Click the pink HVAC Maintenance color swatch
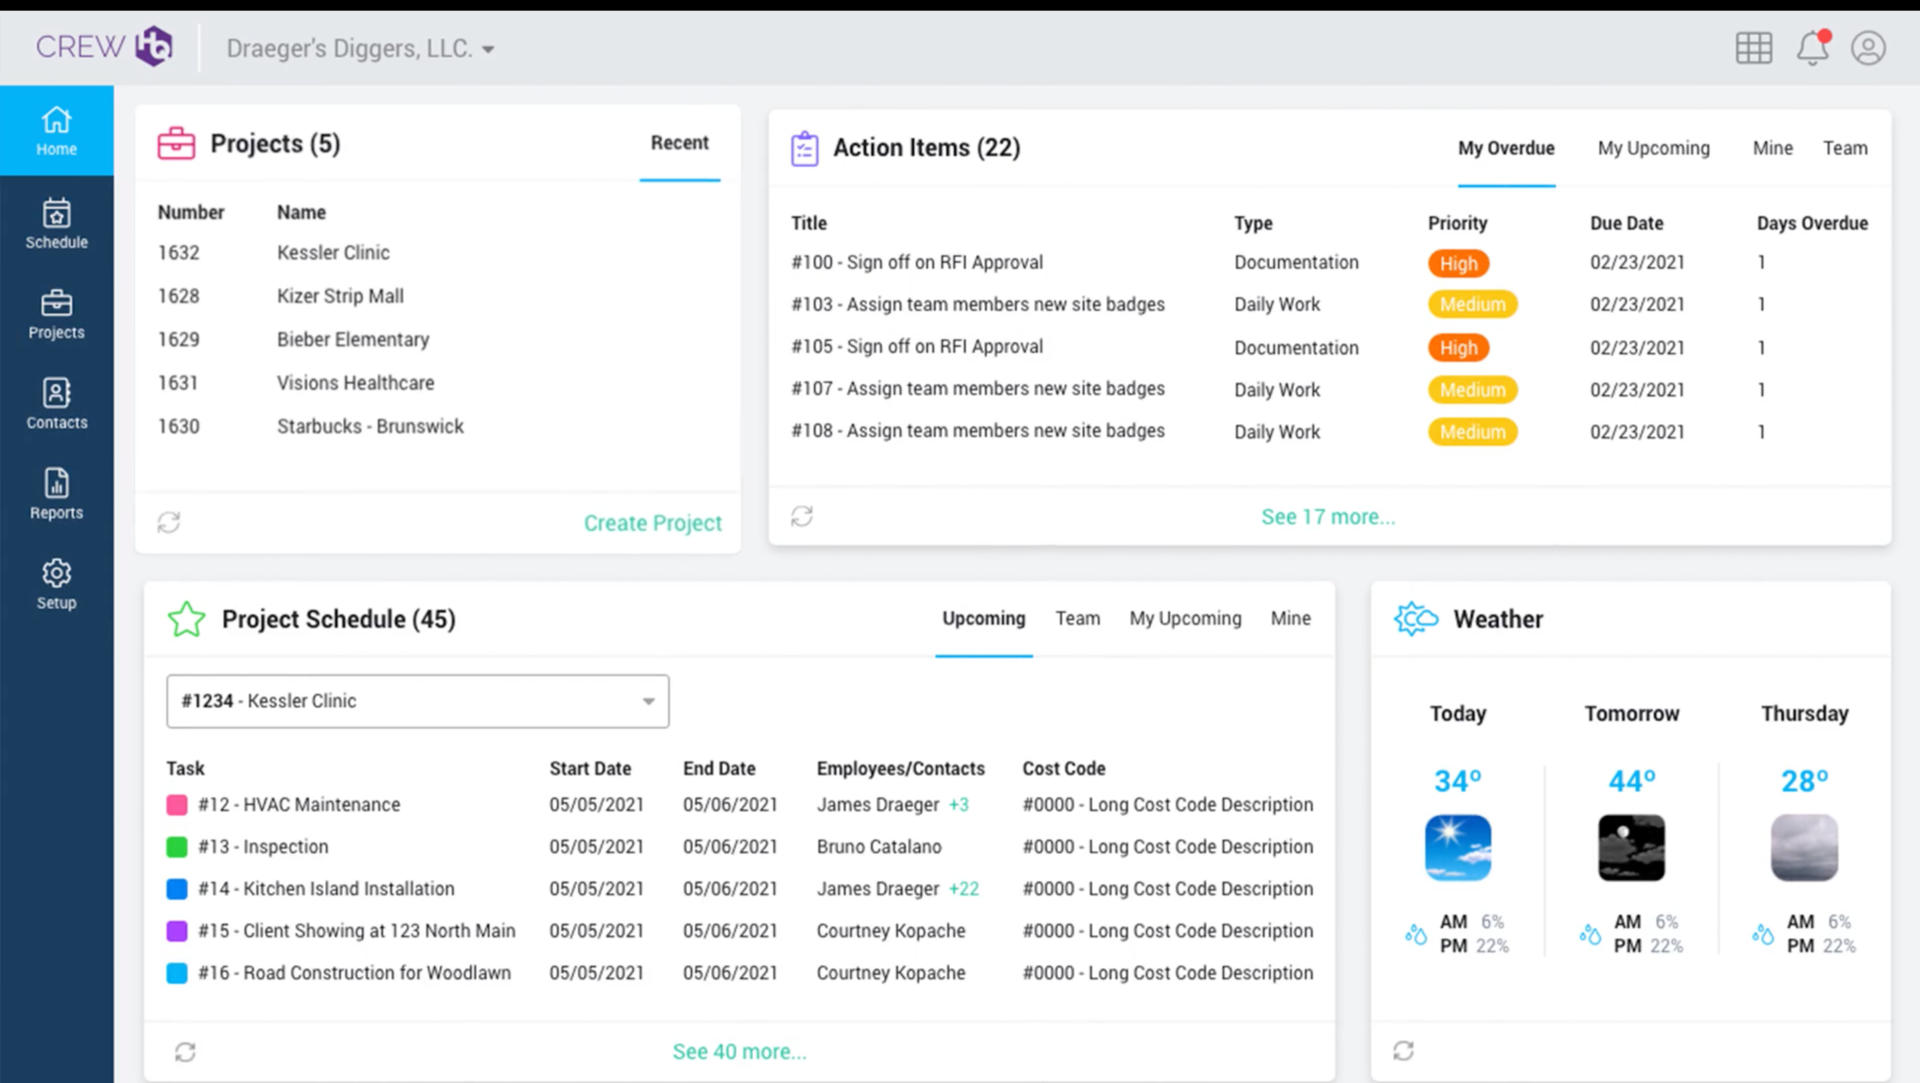Screen dimensions: 1920x1083 coord(177,805)
